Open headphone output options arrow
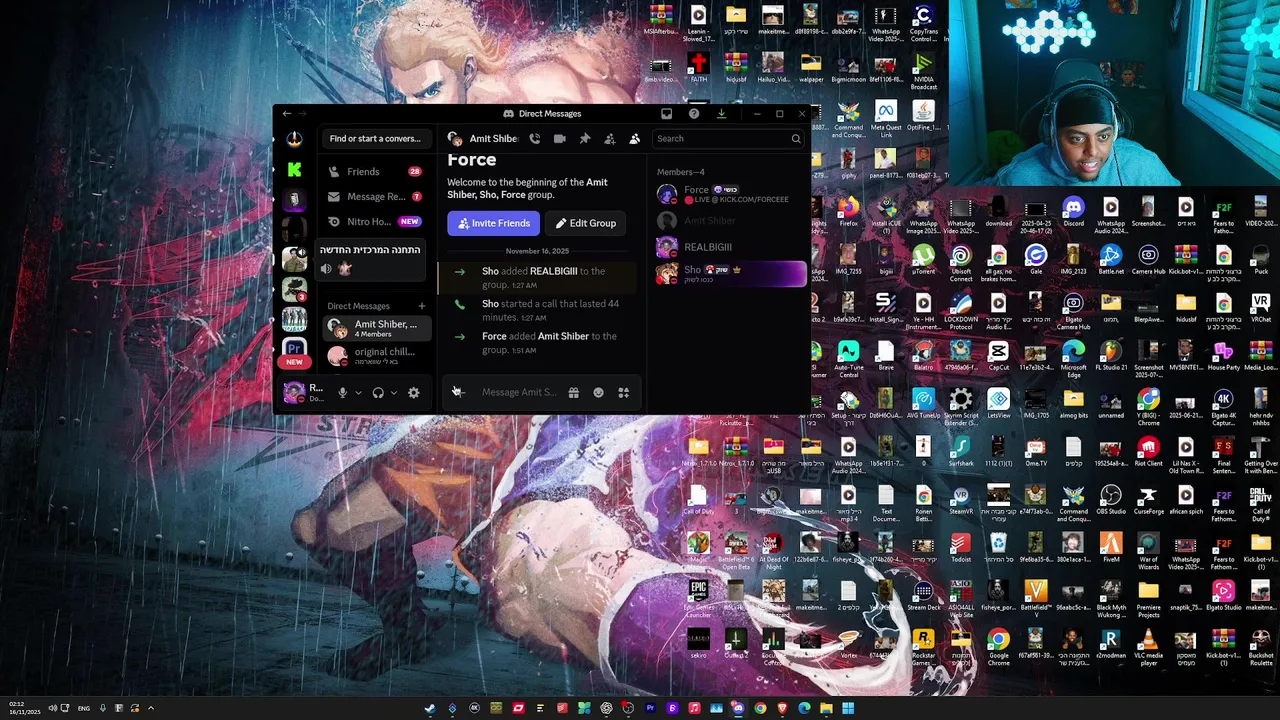Screen dimensions: 1280x720 tap(394, 393)
